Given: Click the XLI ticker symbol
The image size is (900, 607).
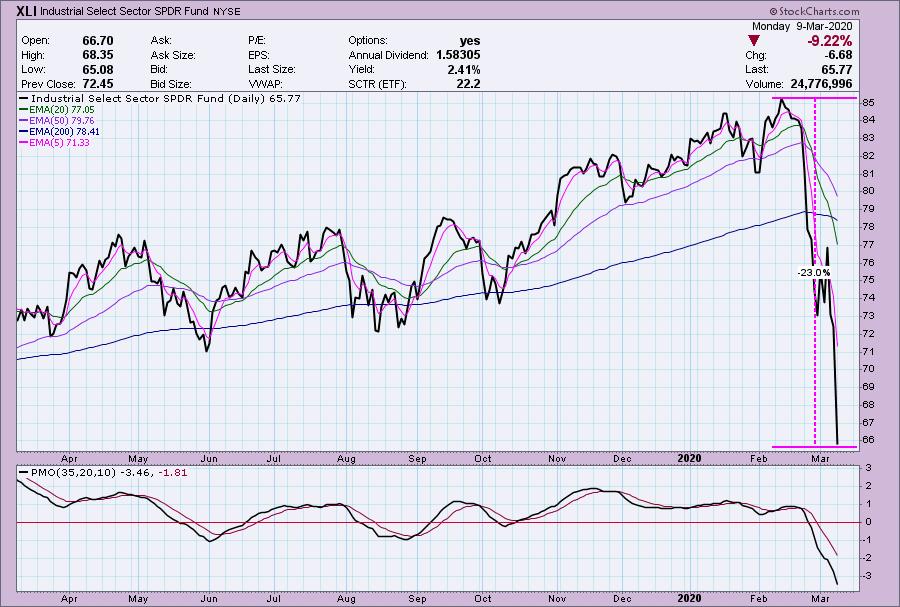Looking at the screenshot, I should pyautogui.click(x=26, y=10).
